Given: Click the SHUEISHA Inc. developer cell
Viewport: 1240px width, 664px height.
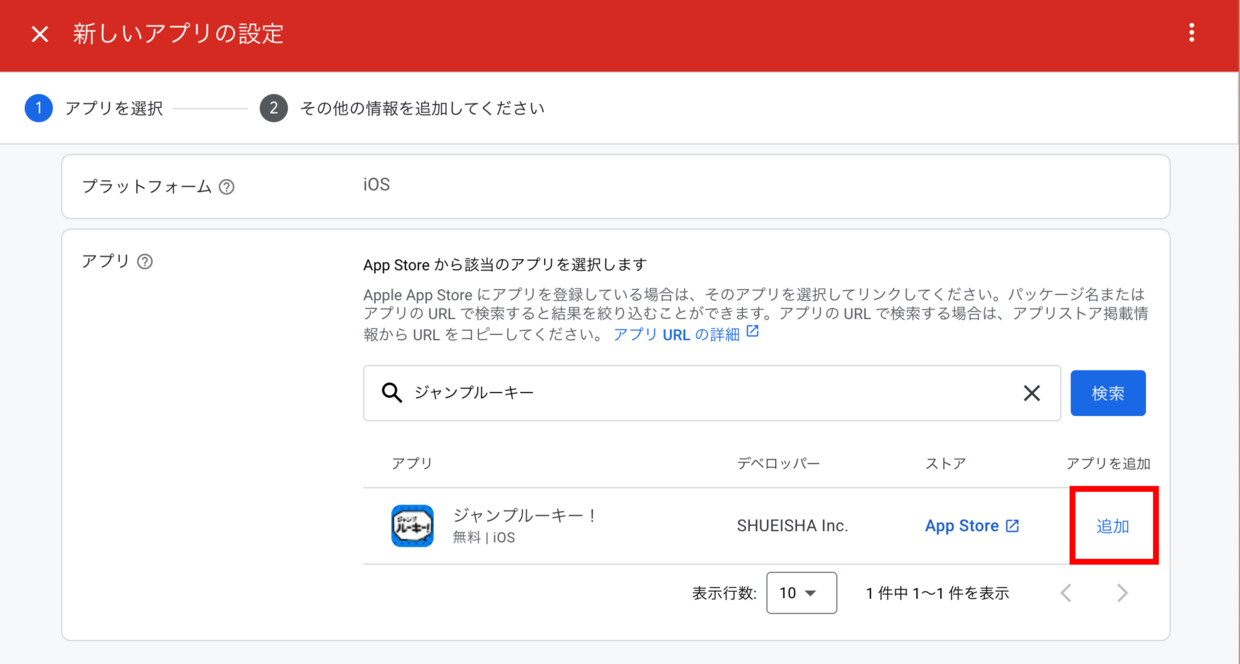Looking at the screenshot, I should pos(792,526).
